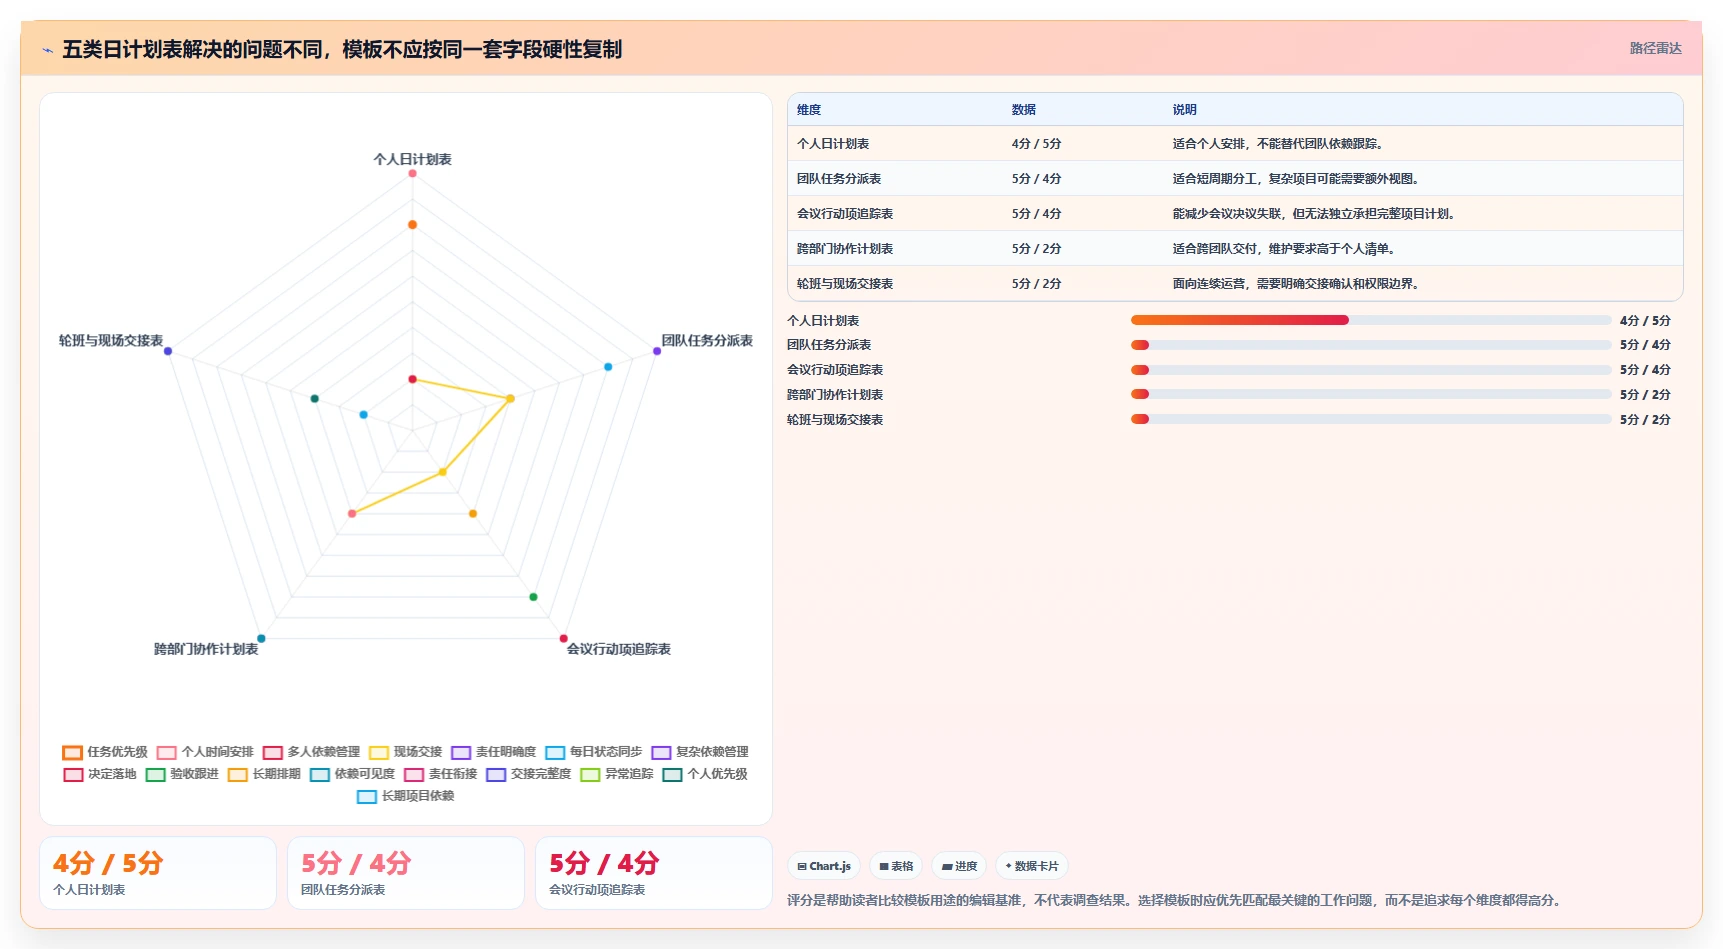The width and height of the screenshot is (1723, 949).
Task: Click the purple point at 团队任务分派表 axis tip
Action: (x=657, y=351)
